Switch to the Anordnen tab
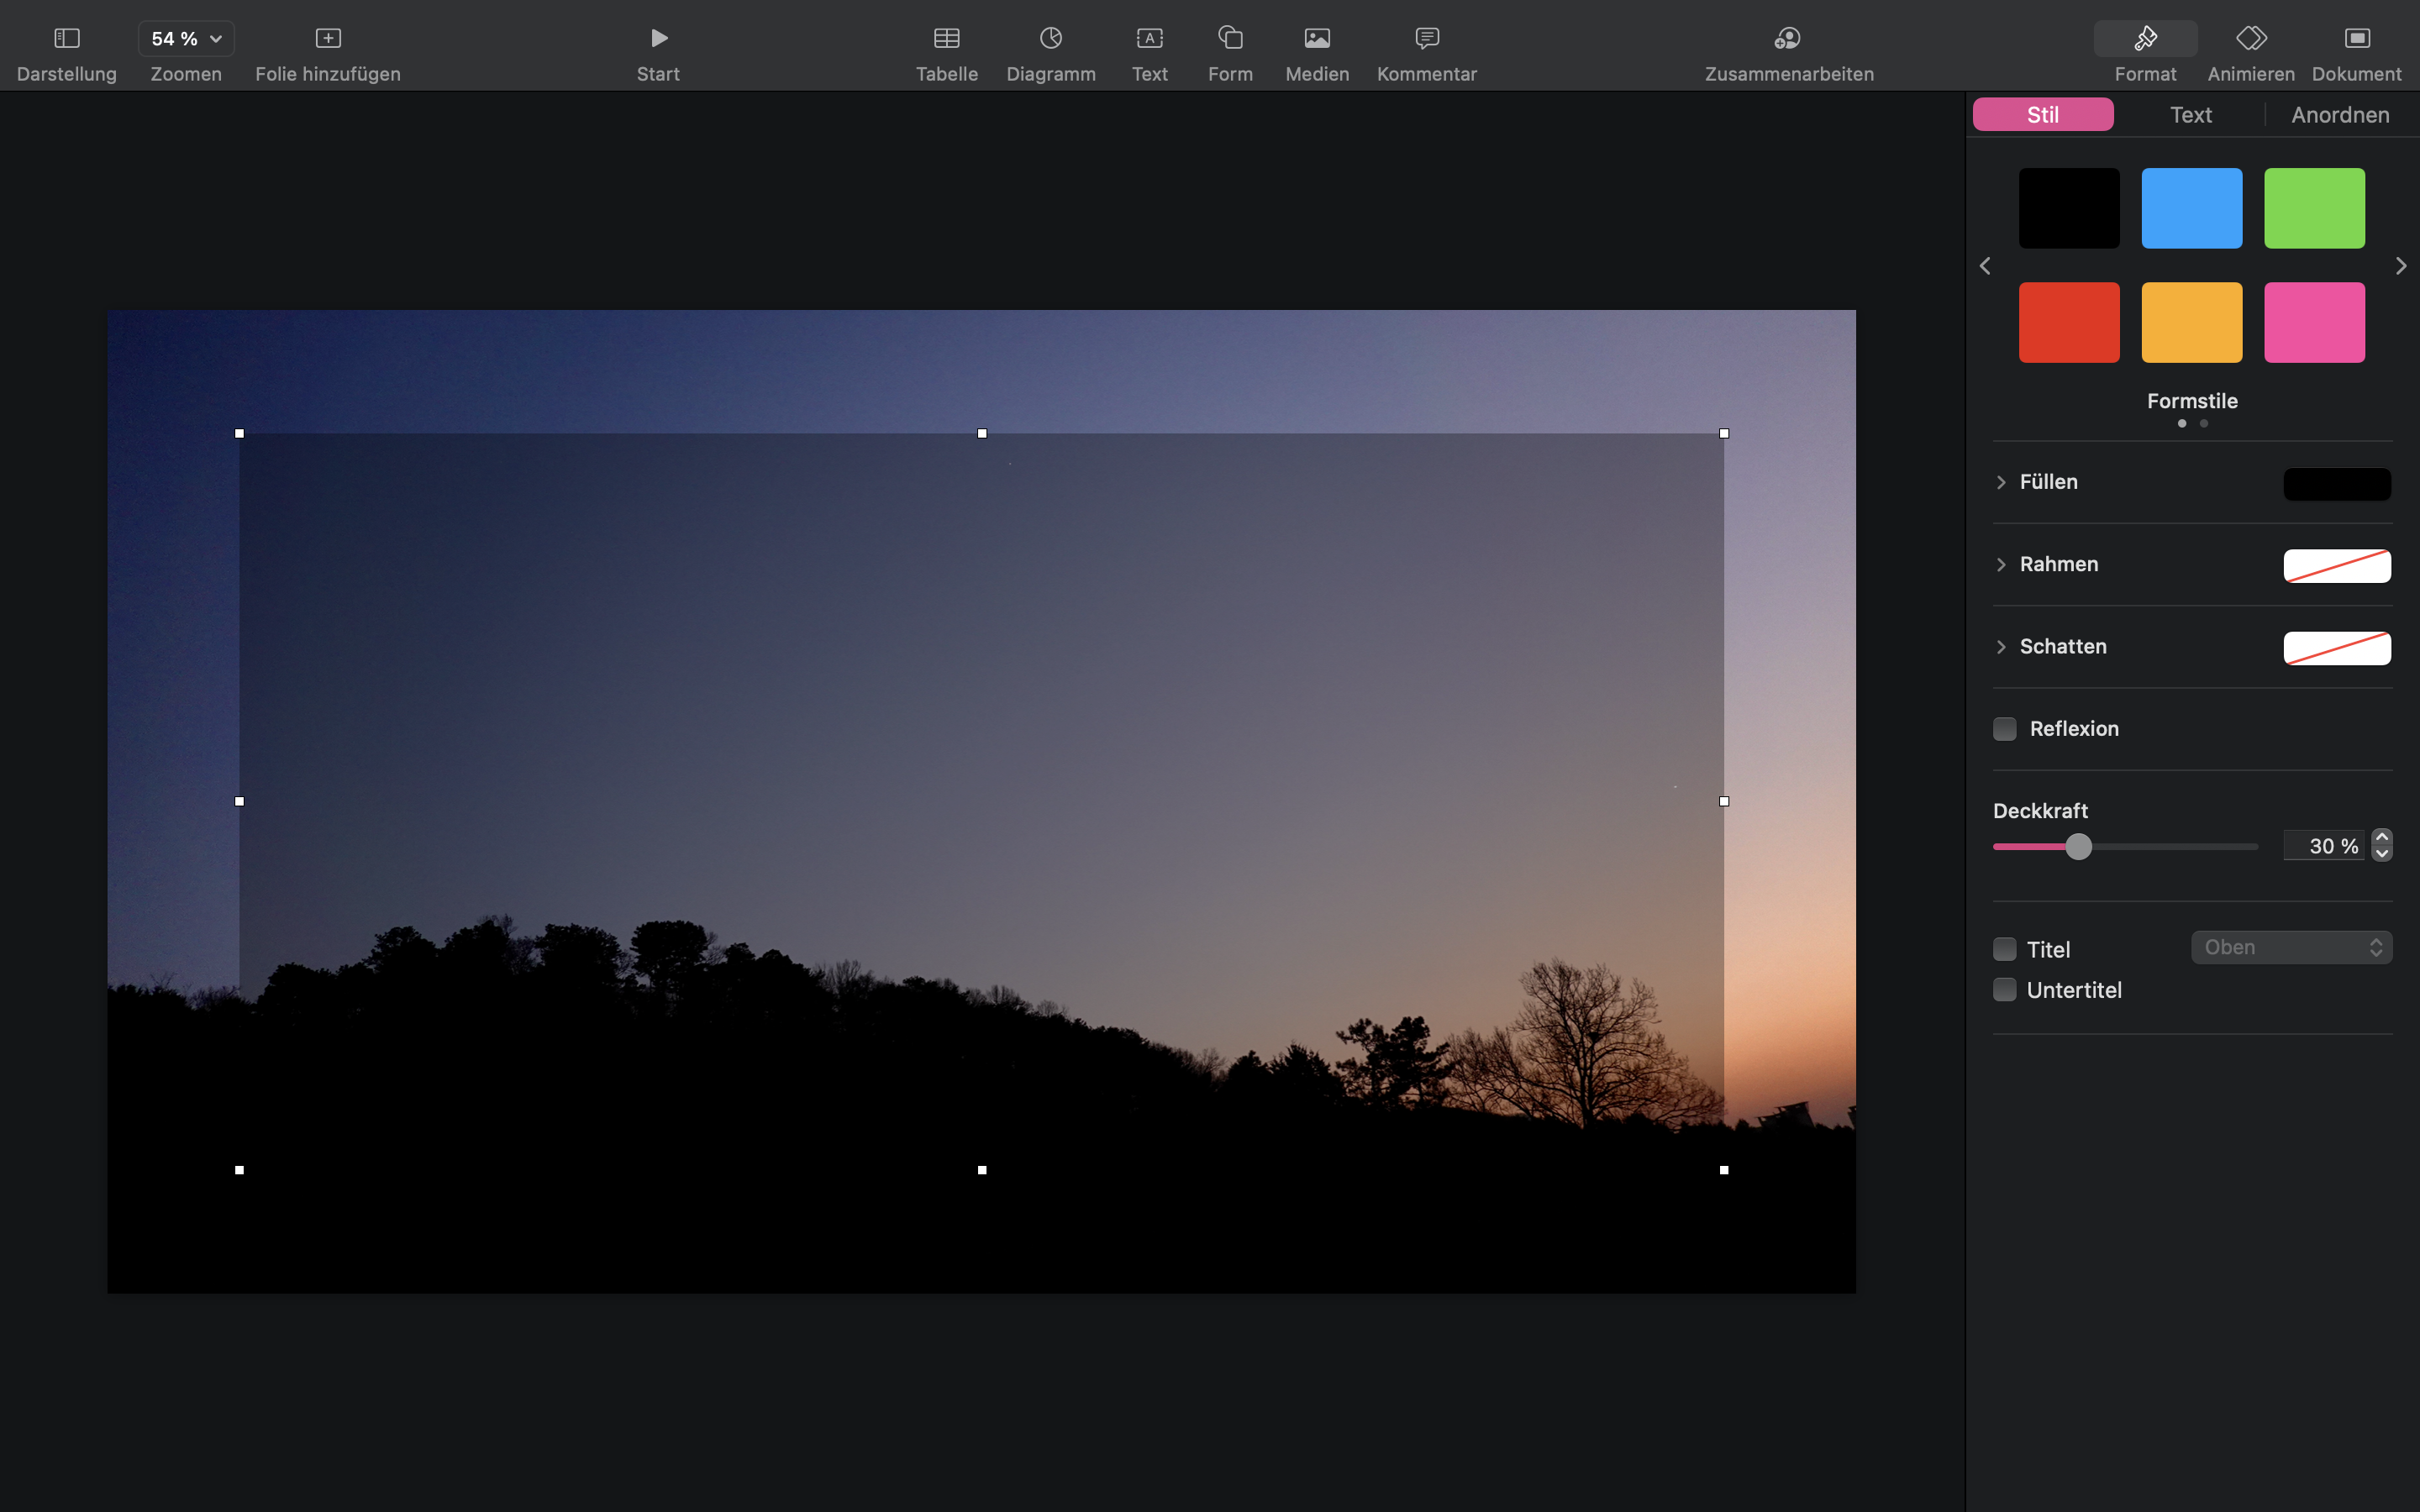 pos(2339,115)
